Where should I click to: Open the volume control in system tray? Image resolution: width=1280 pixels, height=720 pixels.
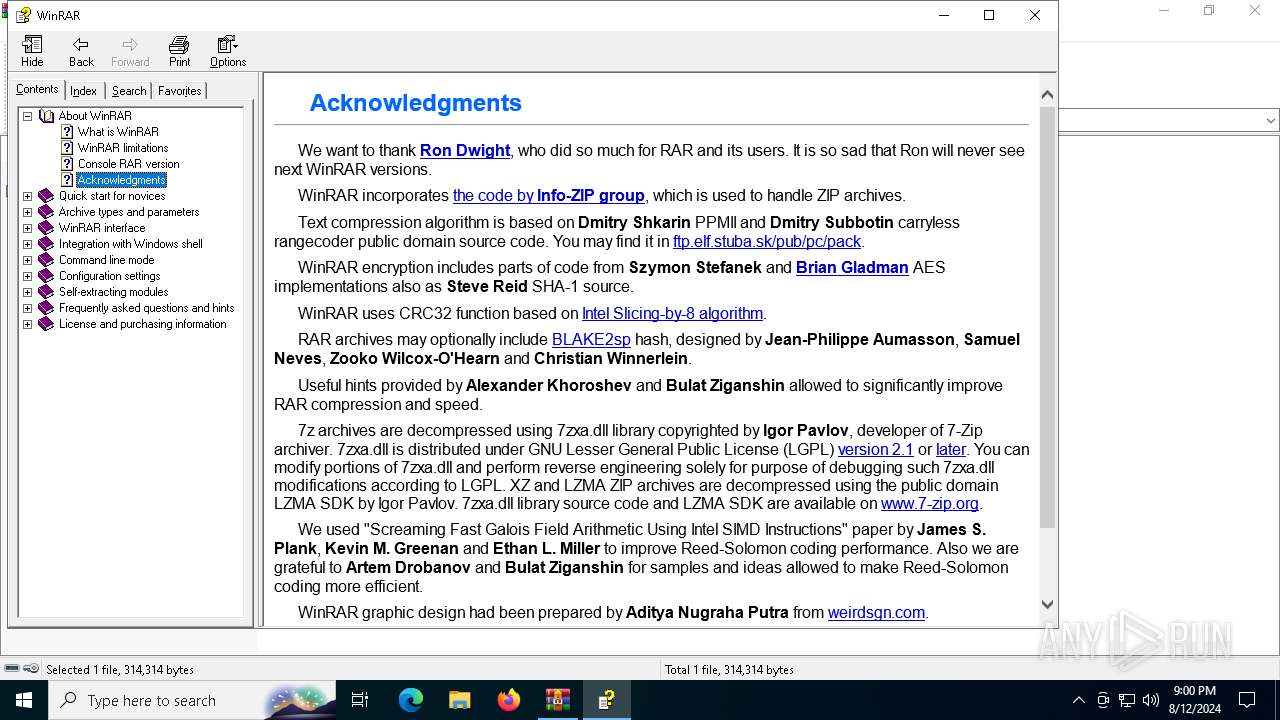click(1150, 700)
